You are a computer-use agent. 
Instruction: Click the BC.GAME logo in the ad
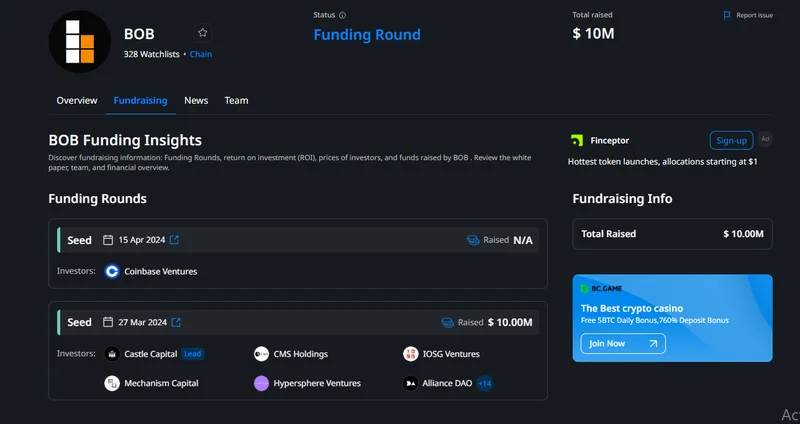click(x=601, y=289)
